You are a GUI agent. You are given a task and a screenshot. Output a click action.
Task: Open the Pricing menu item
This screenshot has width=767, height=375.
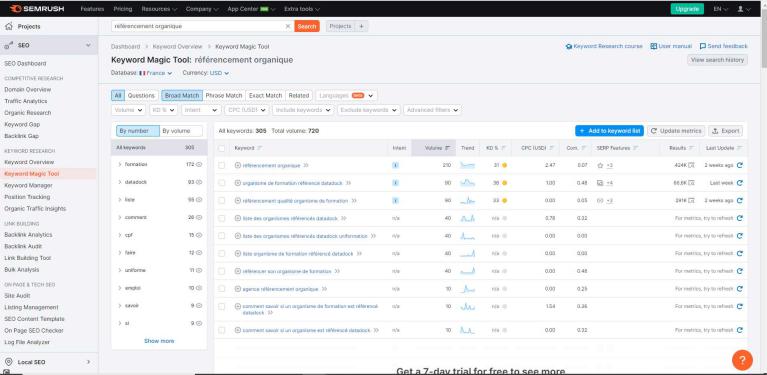click(x=123, y=9)
